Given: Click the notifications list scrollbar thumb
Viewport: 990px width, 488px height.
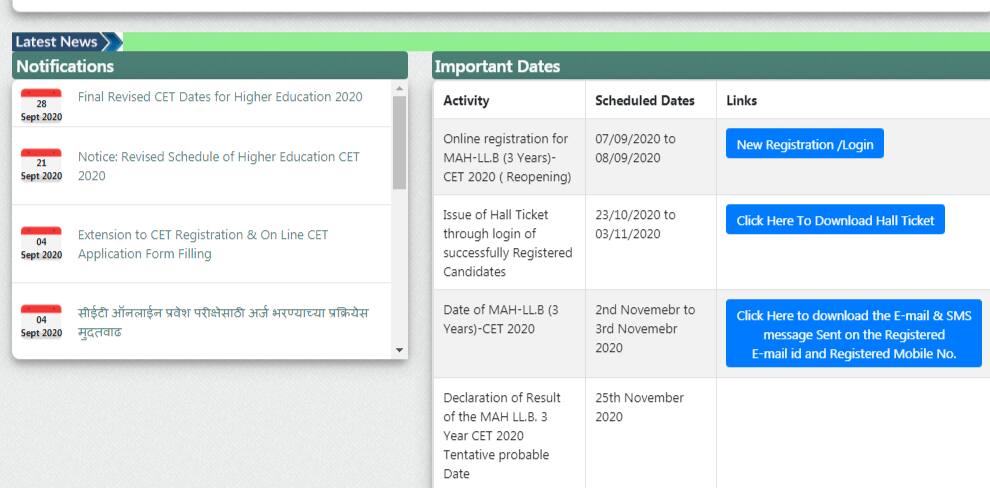Looking at the screenshot, I should pyautogui.click(x=400, y=140).
